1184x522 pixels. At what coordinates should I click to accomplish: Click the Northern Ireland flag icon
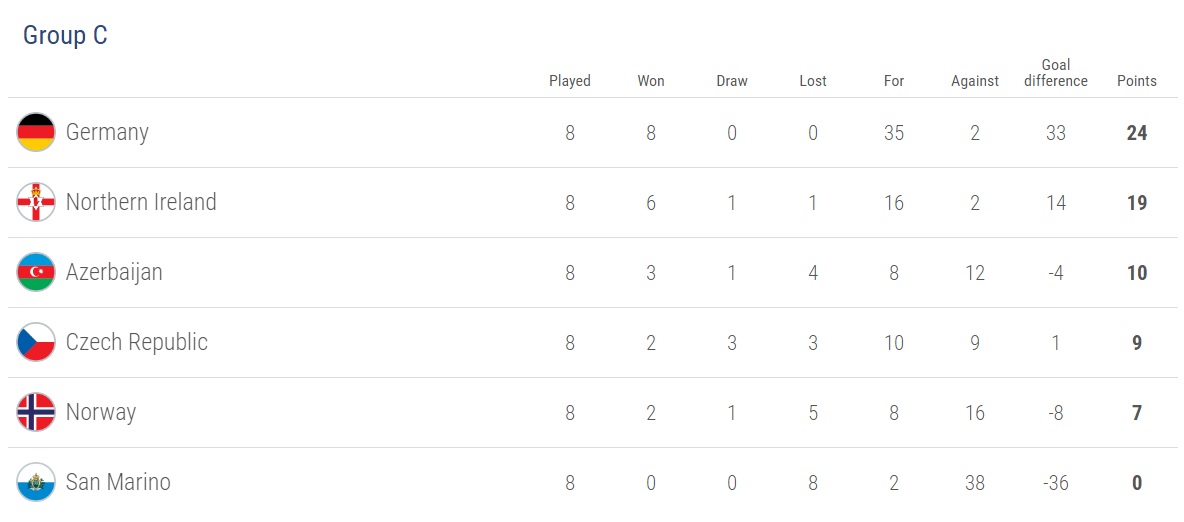click(36, 202)
